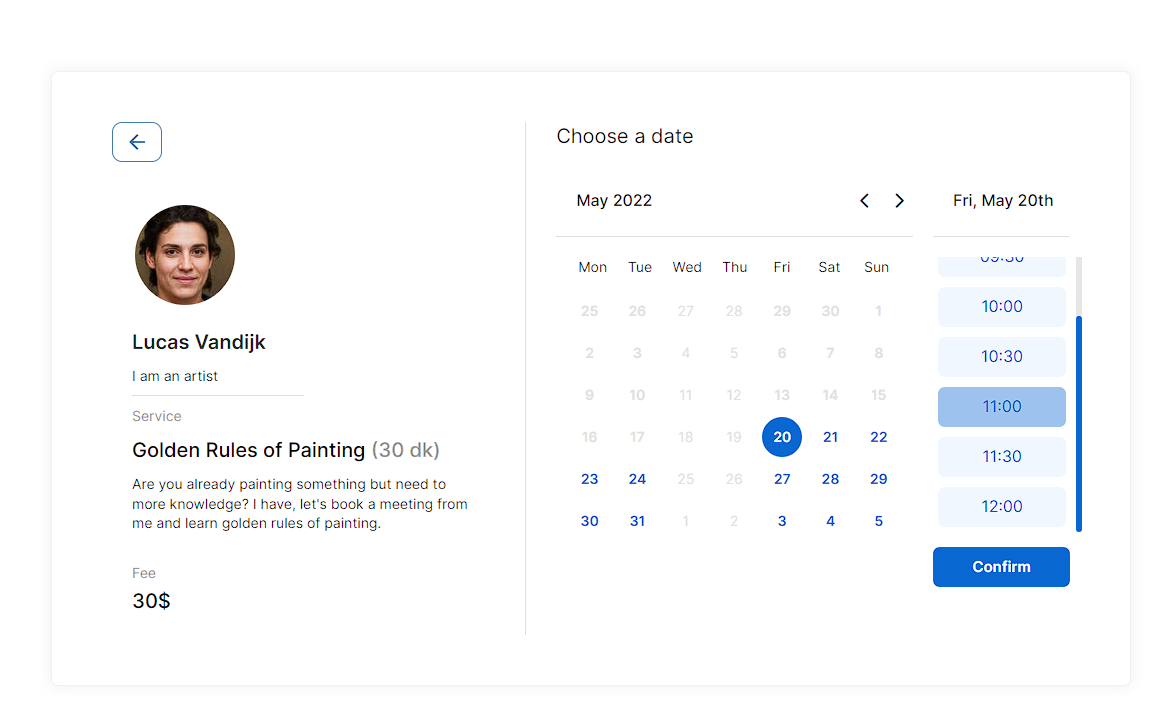Select Friday May 27
The image size is (1173, 727).
coord(782,479)
